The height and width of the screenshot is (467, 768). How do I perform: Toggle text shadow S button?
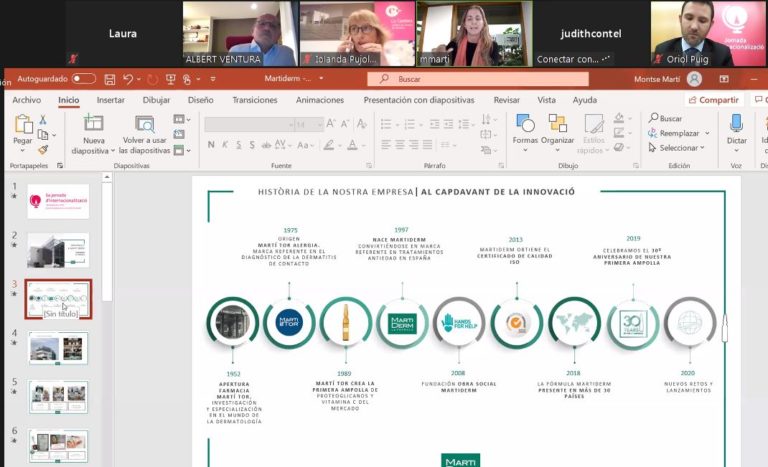(x=252, y=145)
